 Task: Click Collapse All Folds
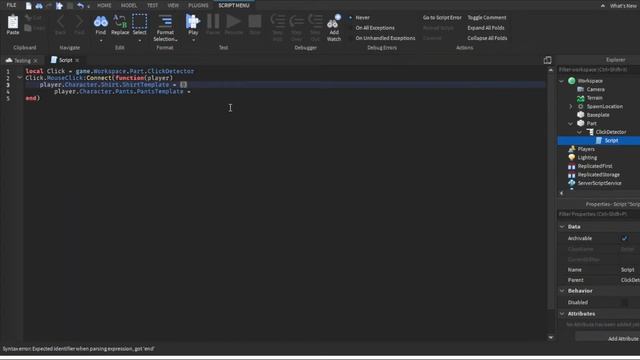pos(487,38)
